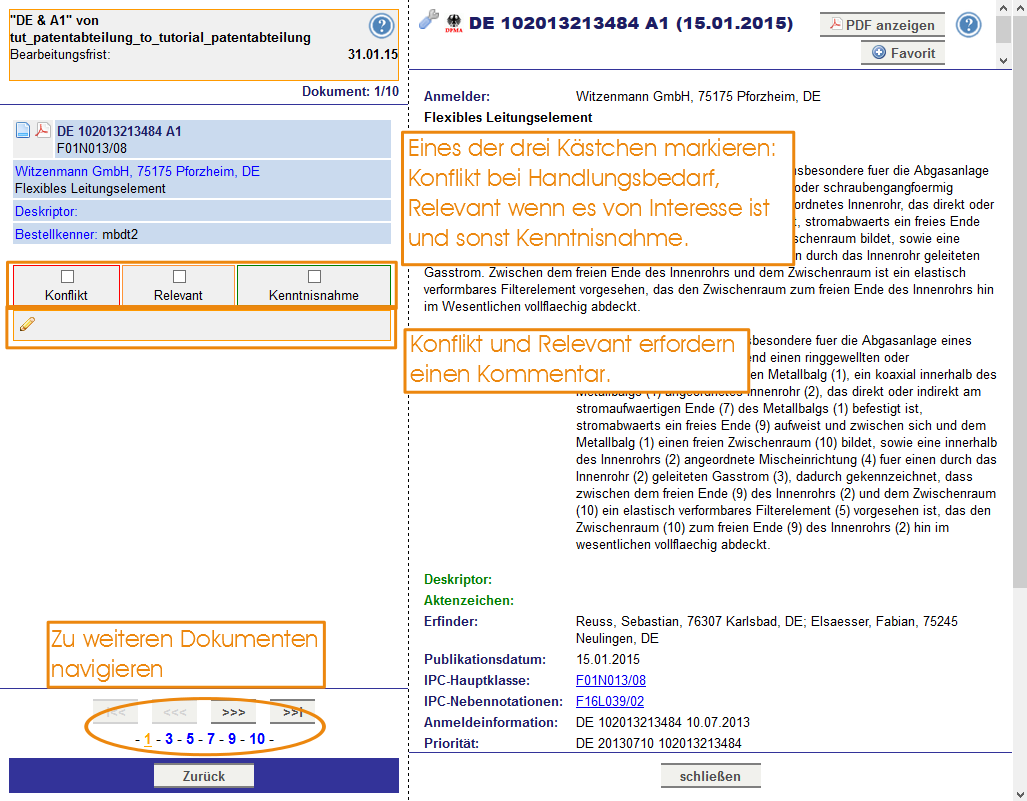Open the document text icon for DE 102013213484 A1
Viewport: 1027px width, 801px height.
(x=23, y=130)
